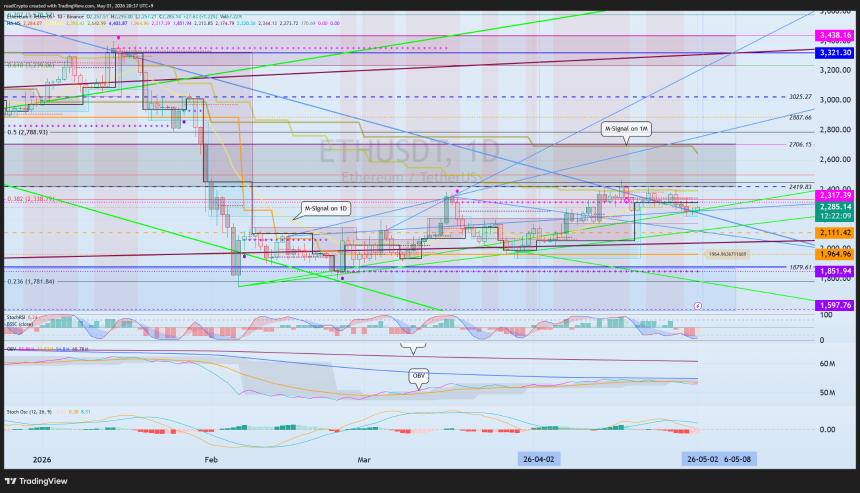Click the StochRSI indicator legend

[22, 318]
